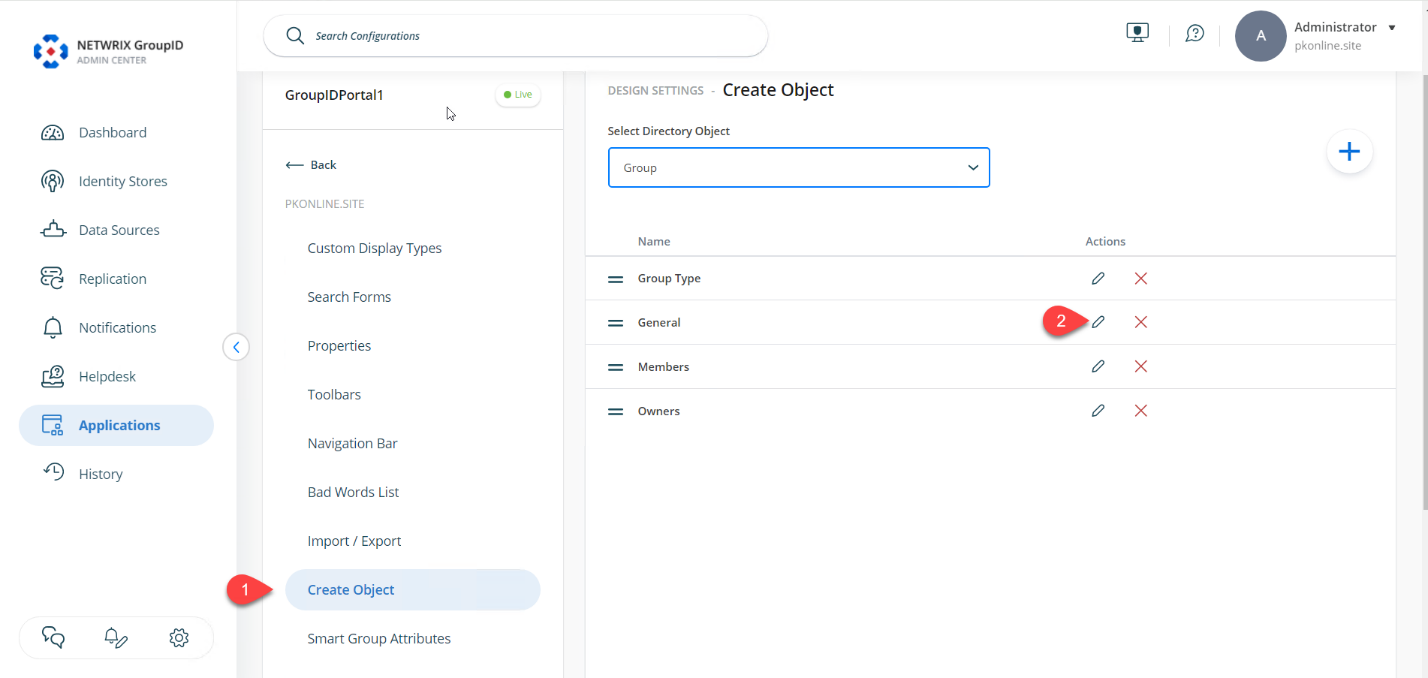Click inside the Search Configurations field
The image size is (1428, 678).
coord(516,35)
